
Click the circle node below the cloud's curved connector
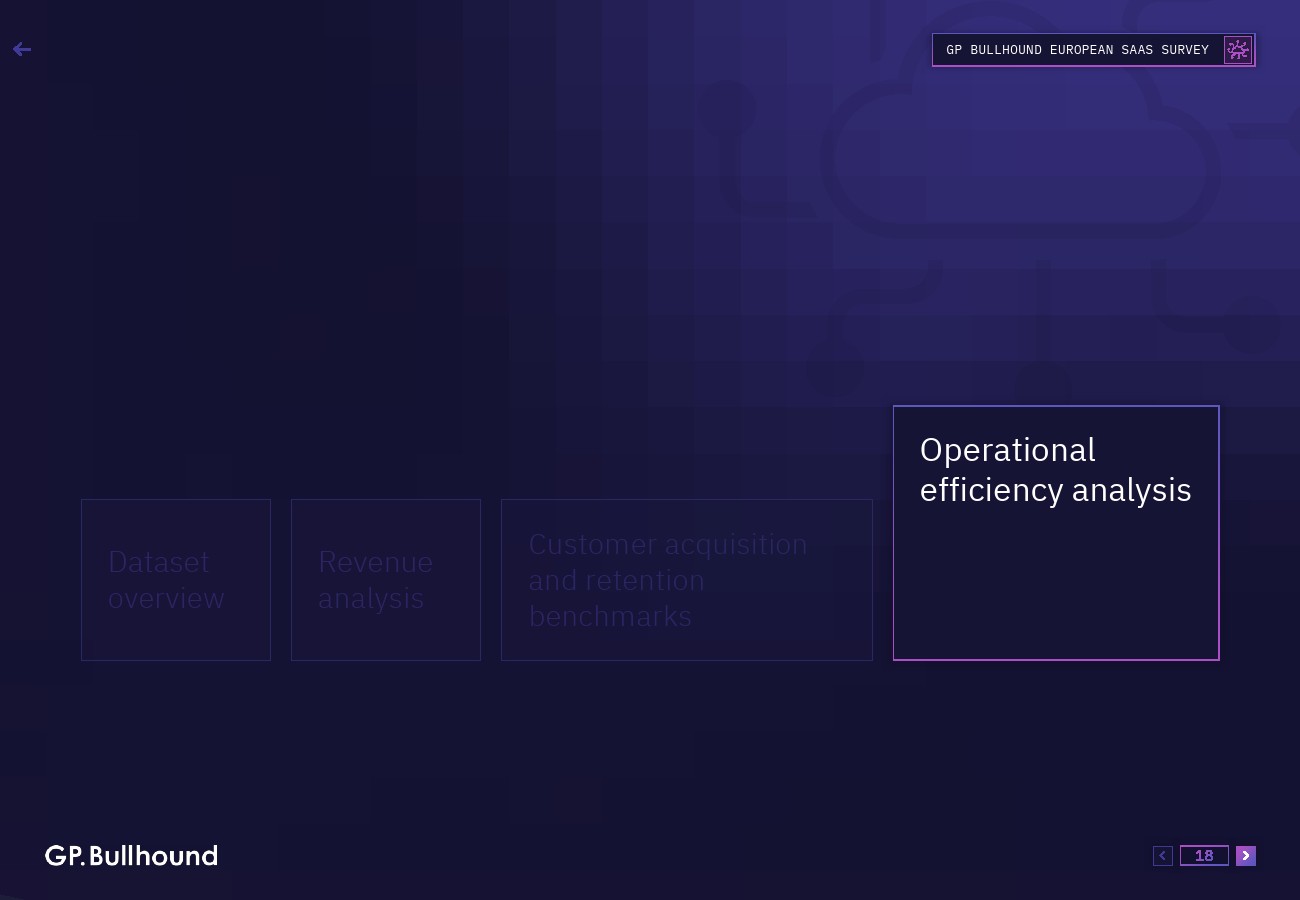click(835, 367)
